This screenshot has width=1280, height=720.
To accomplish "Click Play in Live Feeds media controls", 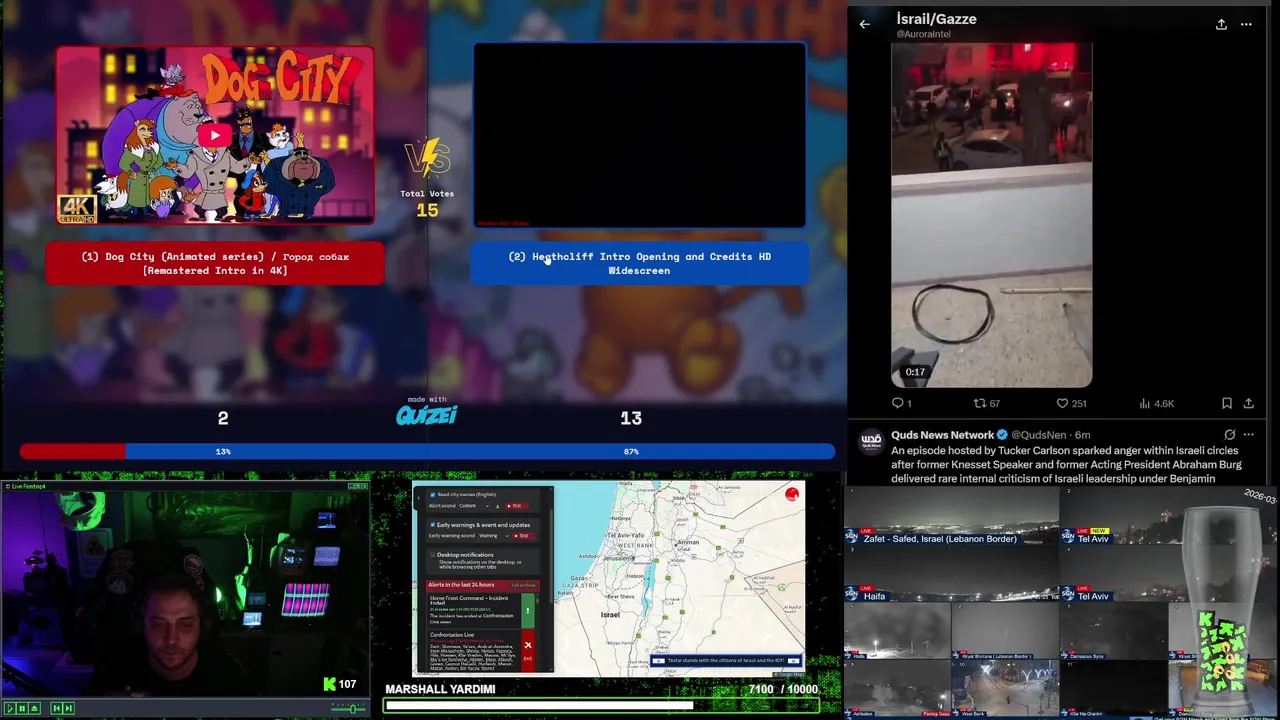I will [10, 708].
